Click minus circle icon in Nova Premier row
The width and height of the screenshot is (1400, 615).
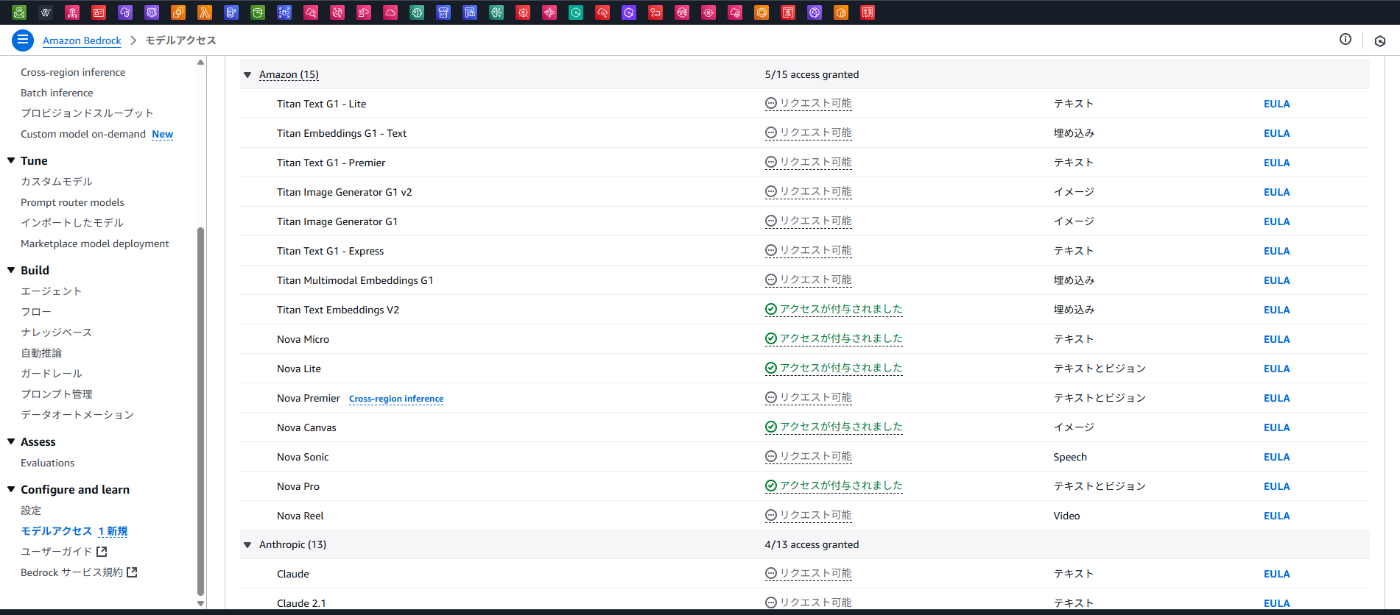click(771, 398)
